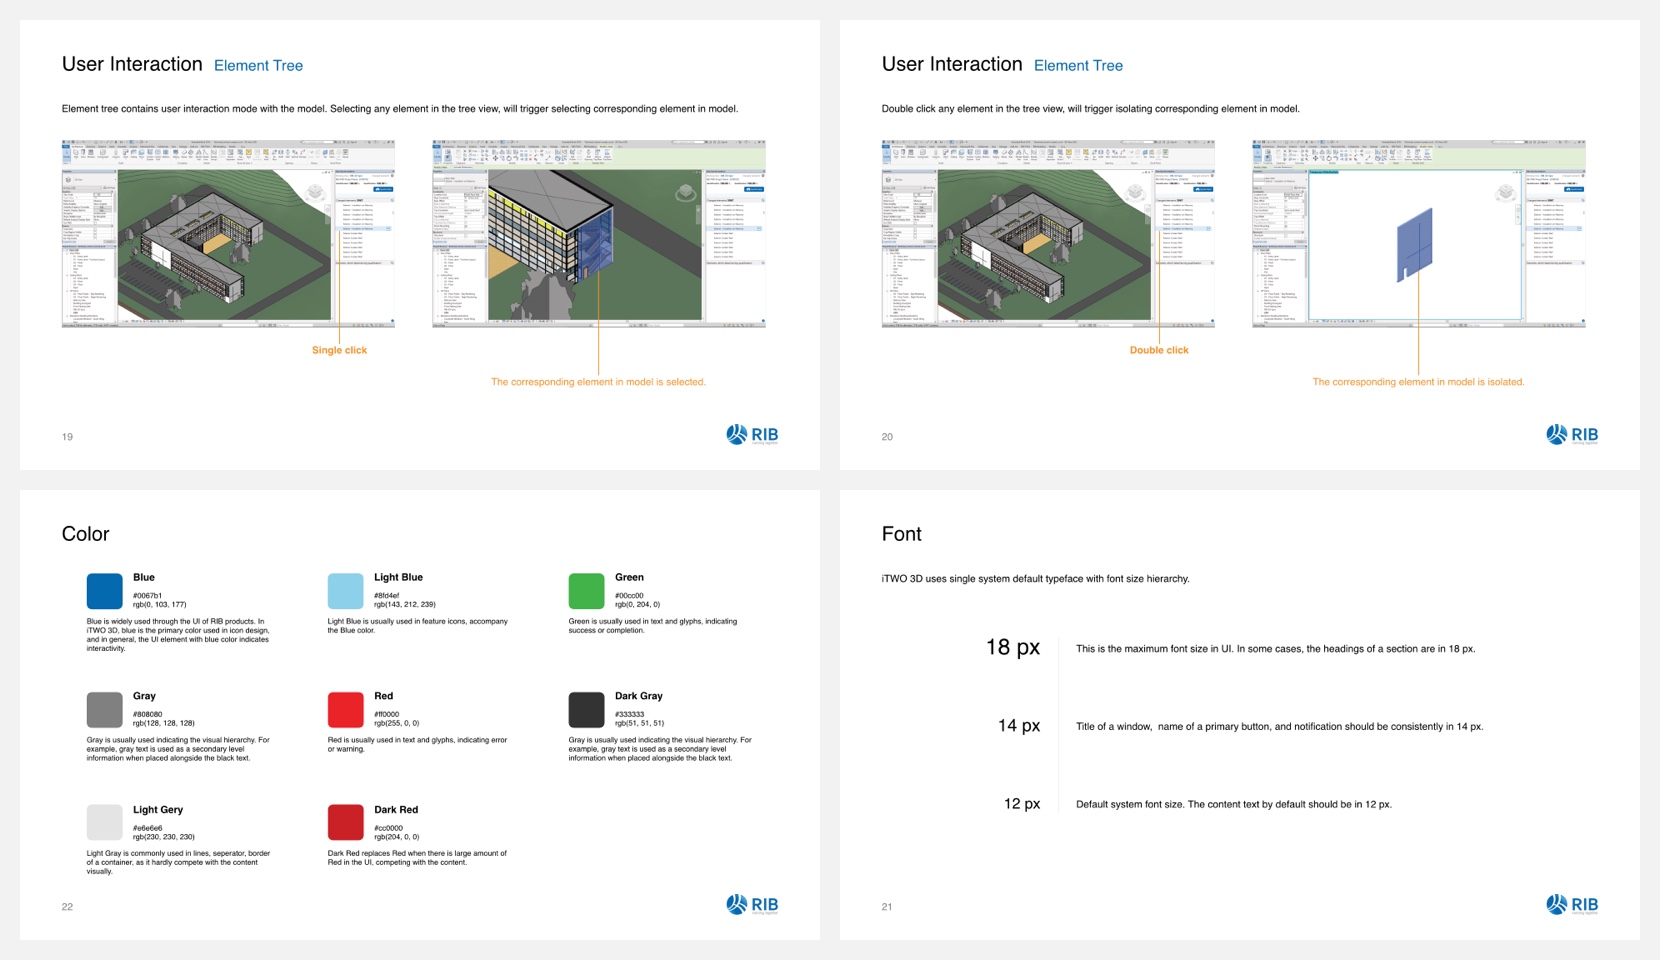Click the 'corresponding element in model is selected' caption
1660x960 pixels.
point(598,382)
